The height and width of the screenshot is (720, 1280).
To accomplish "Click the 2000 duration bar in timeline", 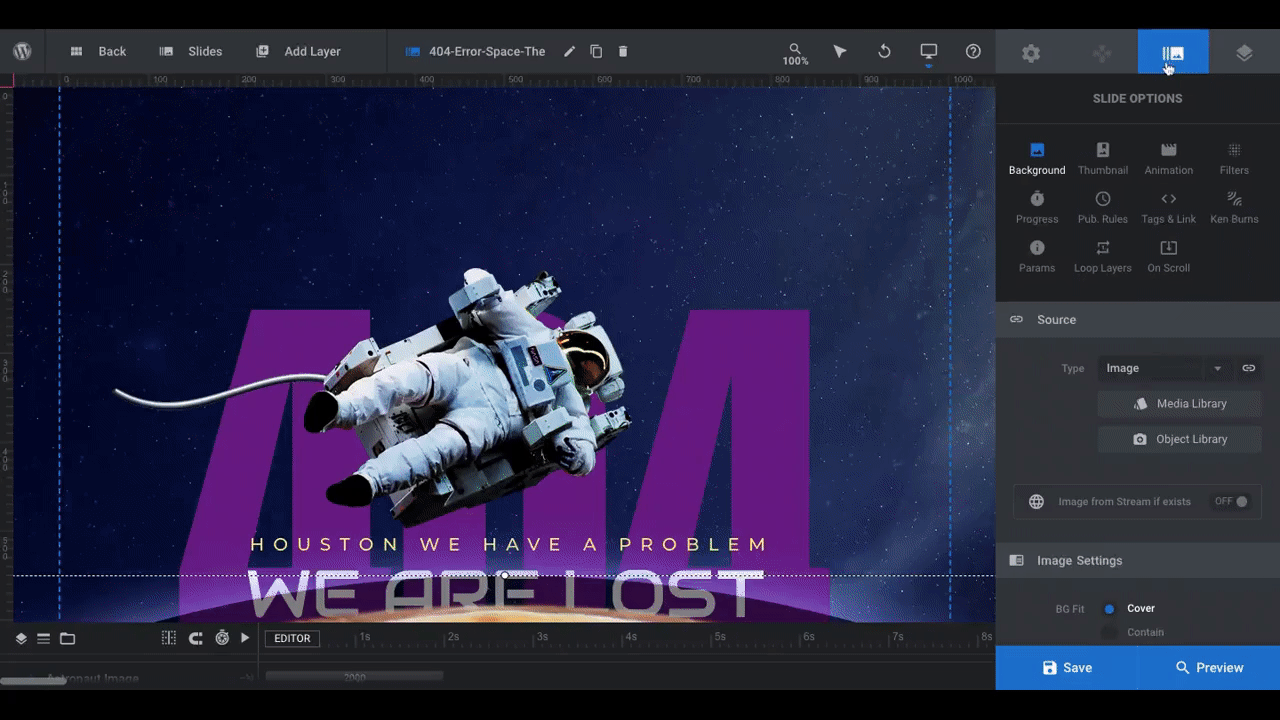I will tap(354, 677).
